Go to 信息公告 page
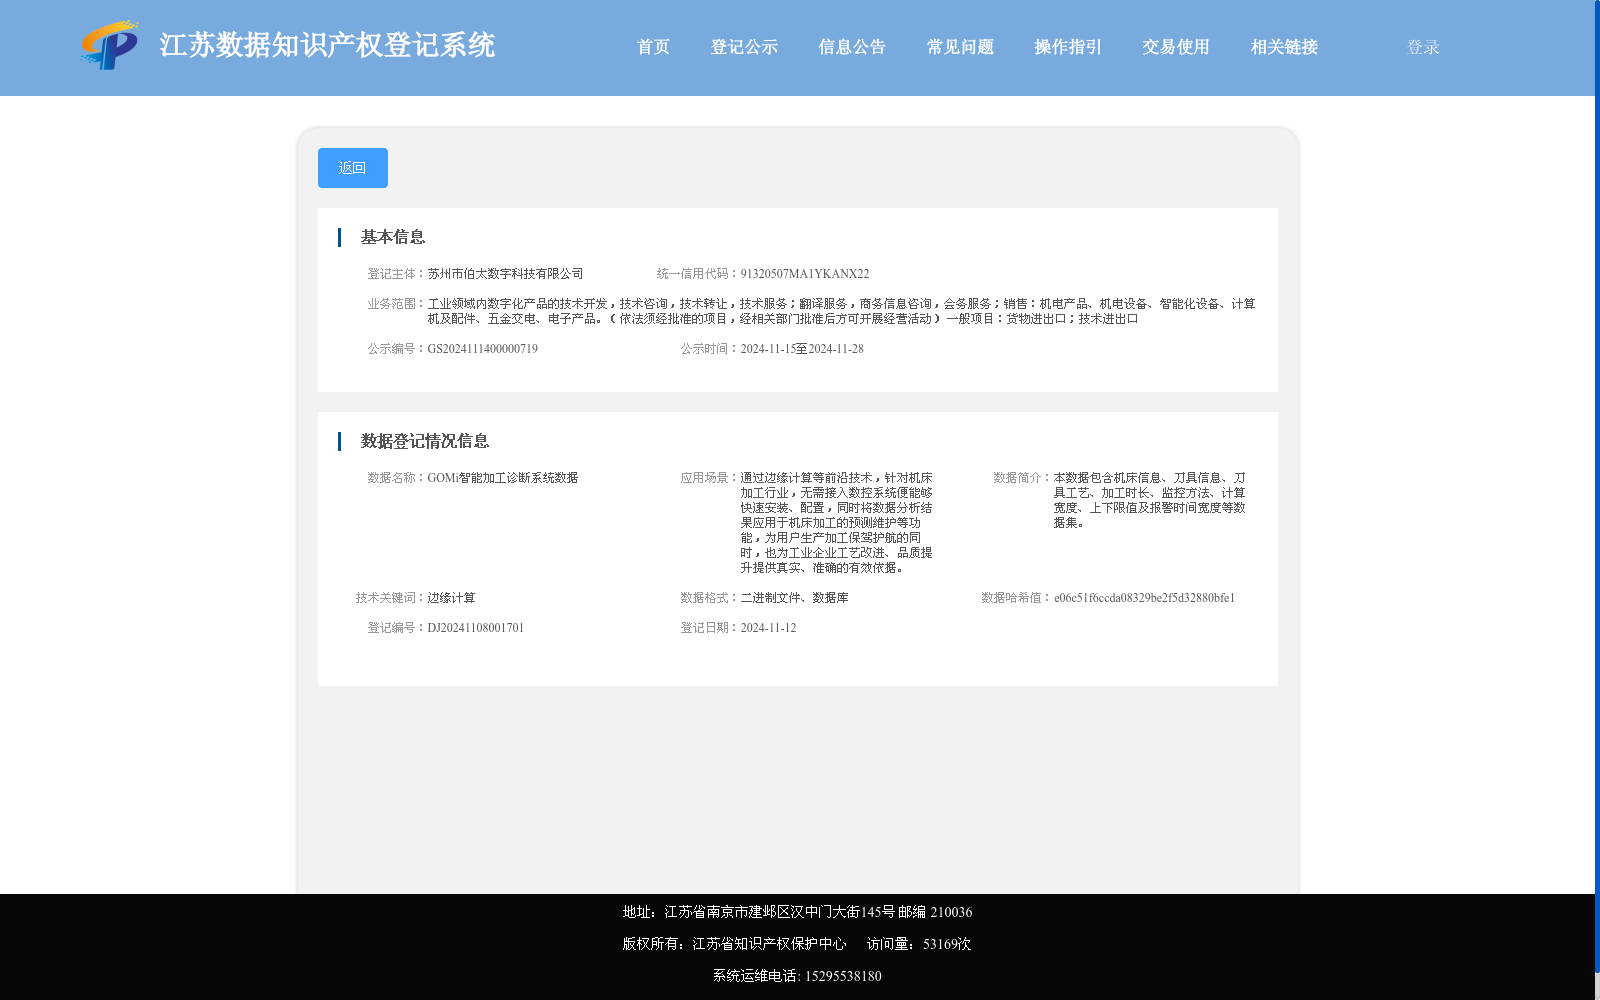This screenshot has height=1000, width=1600. 852,47
